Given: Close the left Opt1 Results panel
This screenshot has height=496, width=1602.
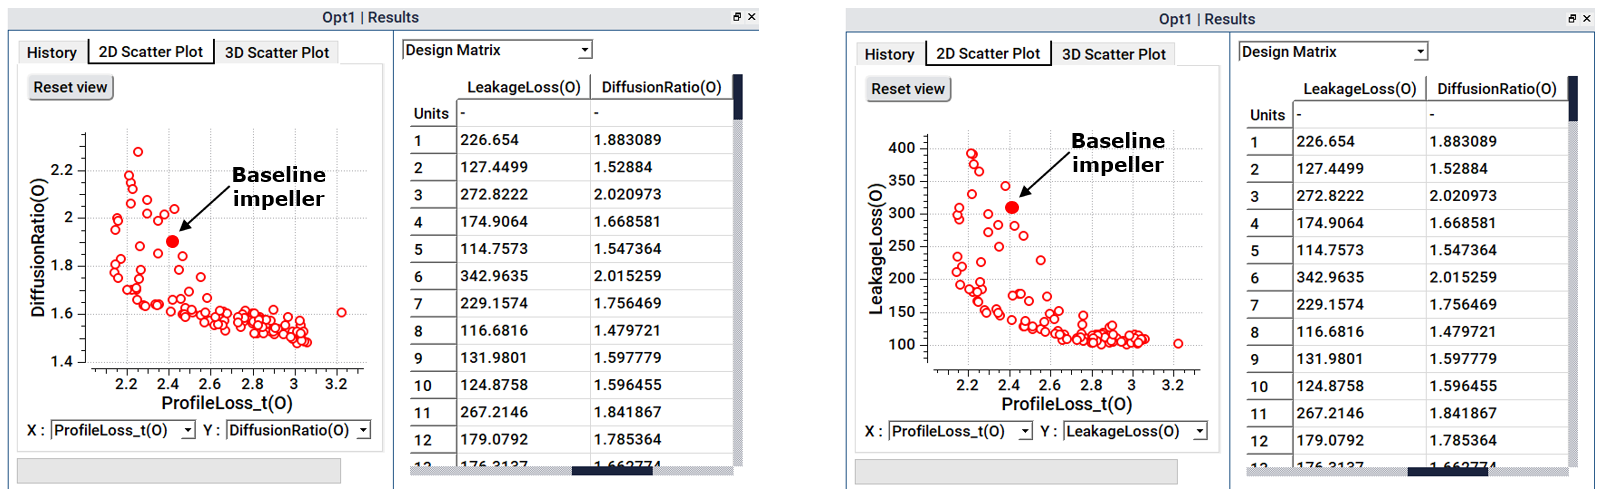Looking at the screenshot, I should 752,17.
